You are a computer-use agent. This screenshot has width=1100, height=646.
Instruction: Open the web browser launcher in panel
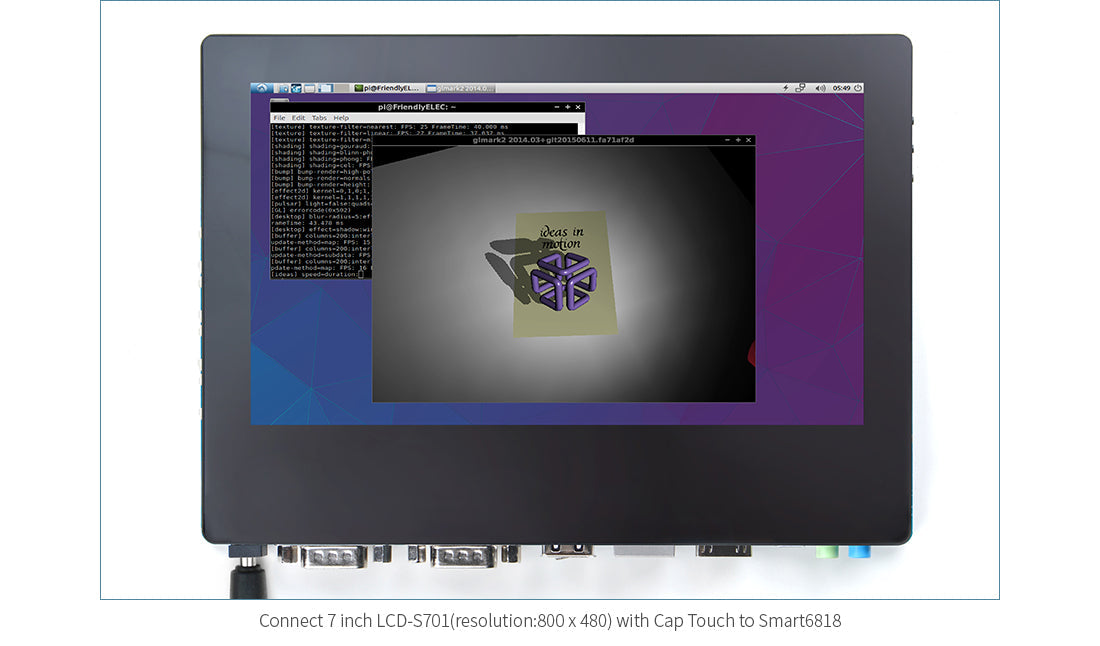coord(296,88)
